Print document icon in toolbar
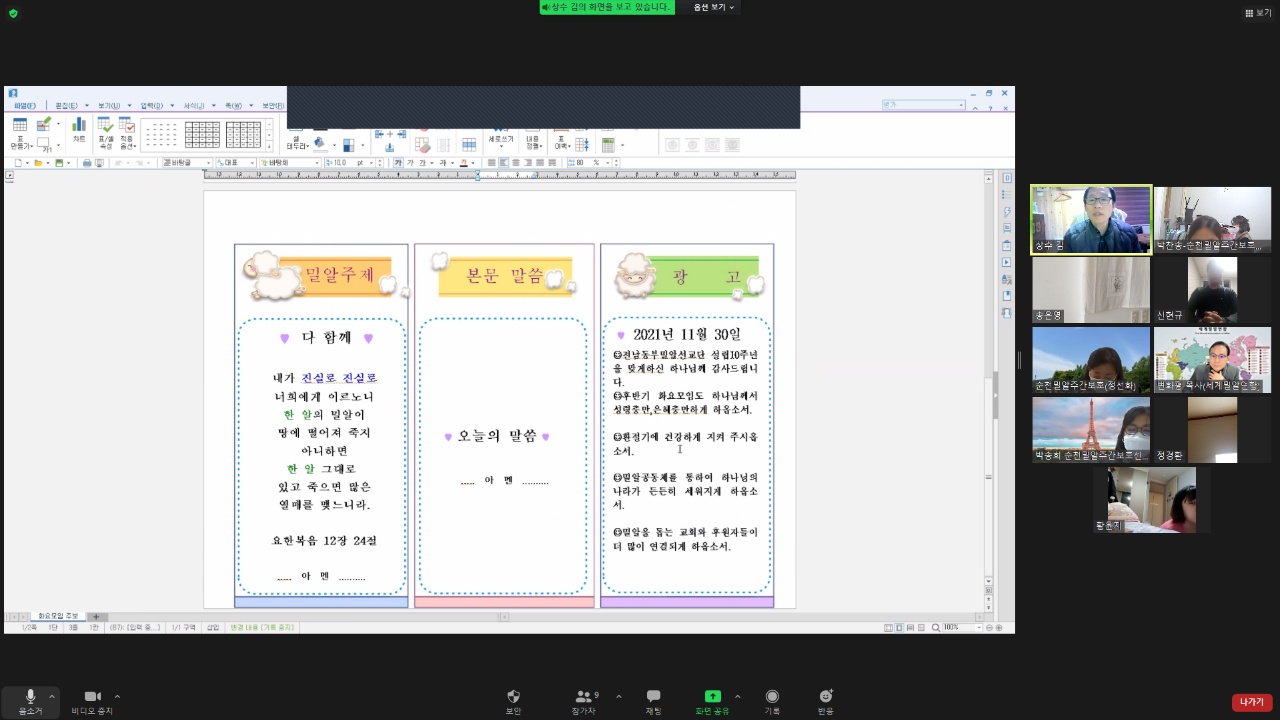Viewport: 1280px width, 720px height. [x=87, y=162]
